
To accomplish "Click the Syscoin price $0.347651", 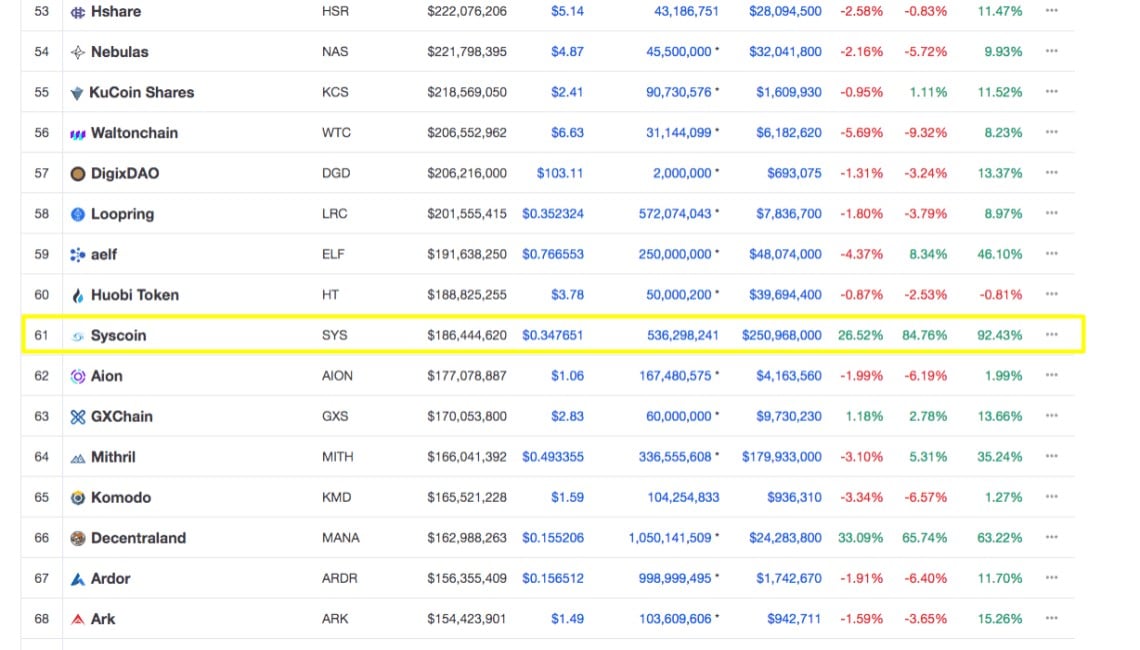I will pyautogui.click(x=553, y=335).
